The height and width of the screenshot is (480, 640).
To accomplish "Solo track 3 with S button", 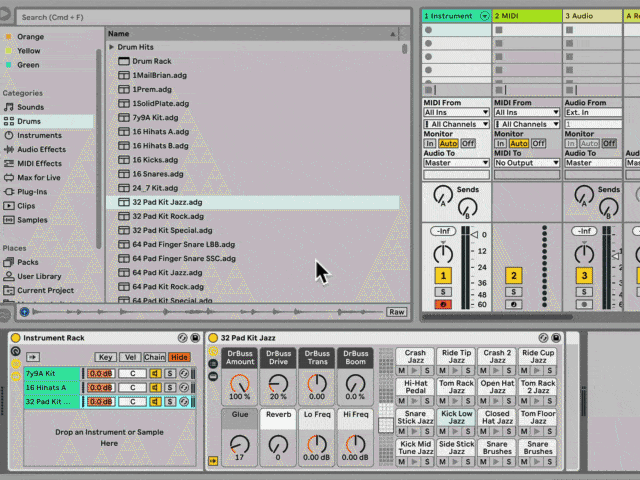I will pos(584,292).
